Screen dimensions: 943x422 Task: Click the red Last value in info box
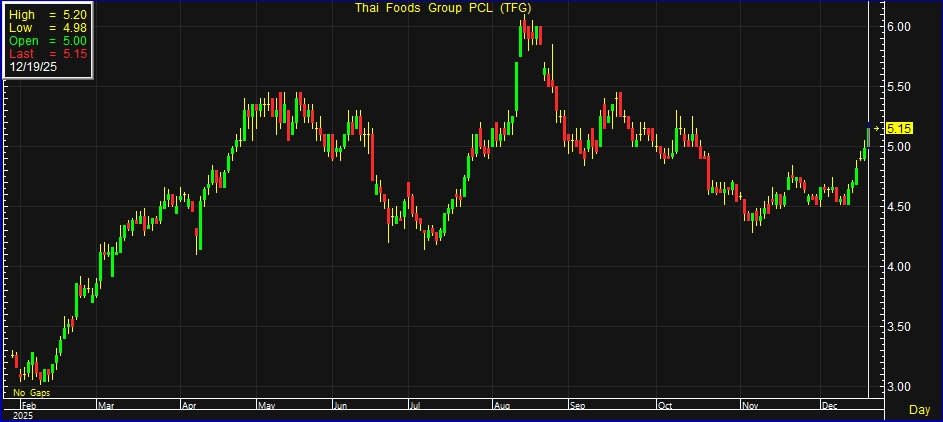tap(47, 54)
